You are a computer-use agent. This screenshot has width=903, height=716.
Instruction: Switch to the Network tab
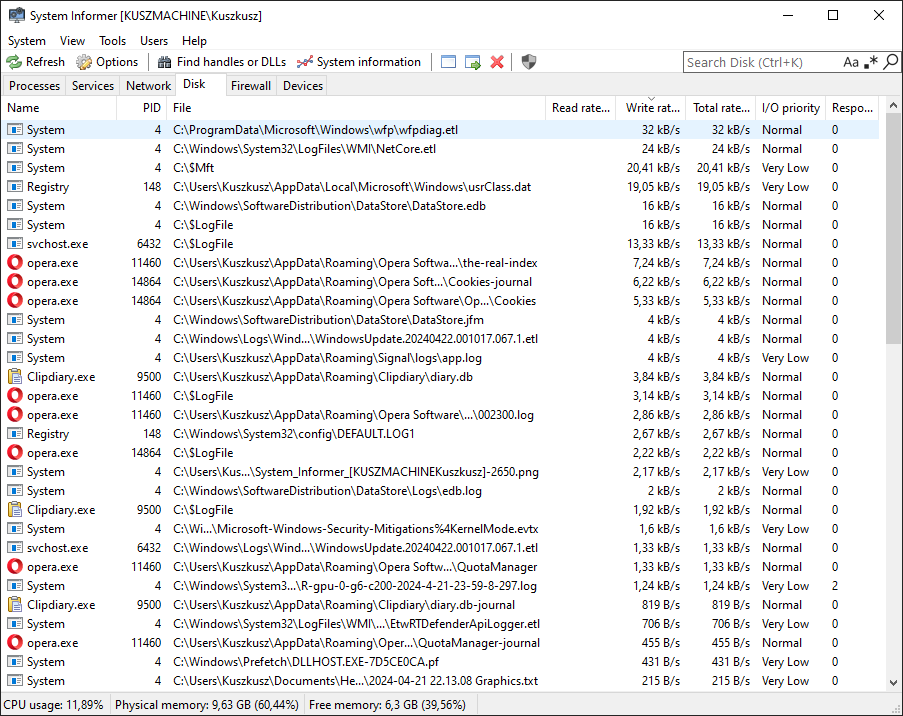pyautogui.click(x=148, y=86)
